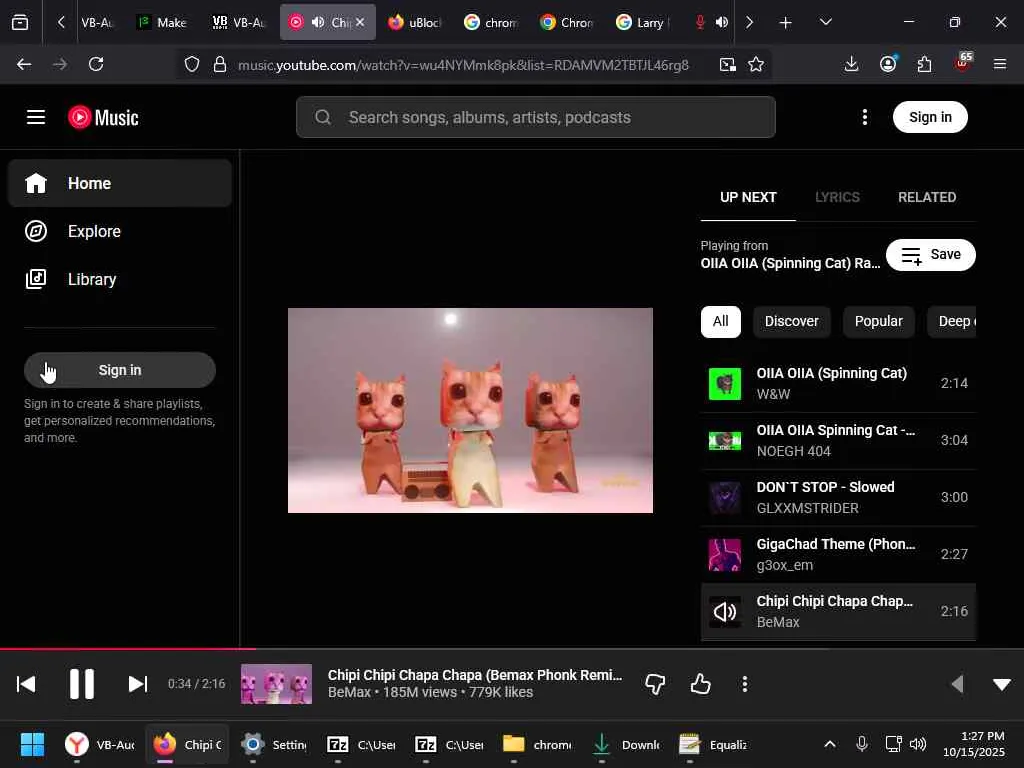This screenshot has height=768, width=1024.
Task: Skip to the next track
Action: (138, 684)
